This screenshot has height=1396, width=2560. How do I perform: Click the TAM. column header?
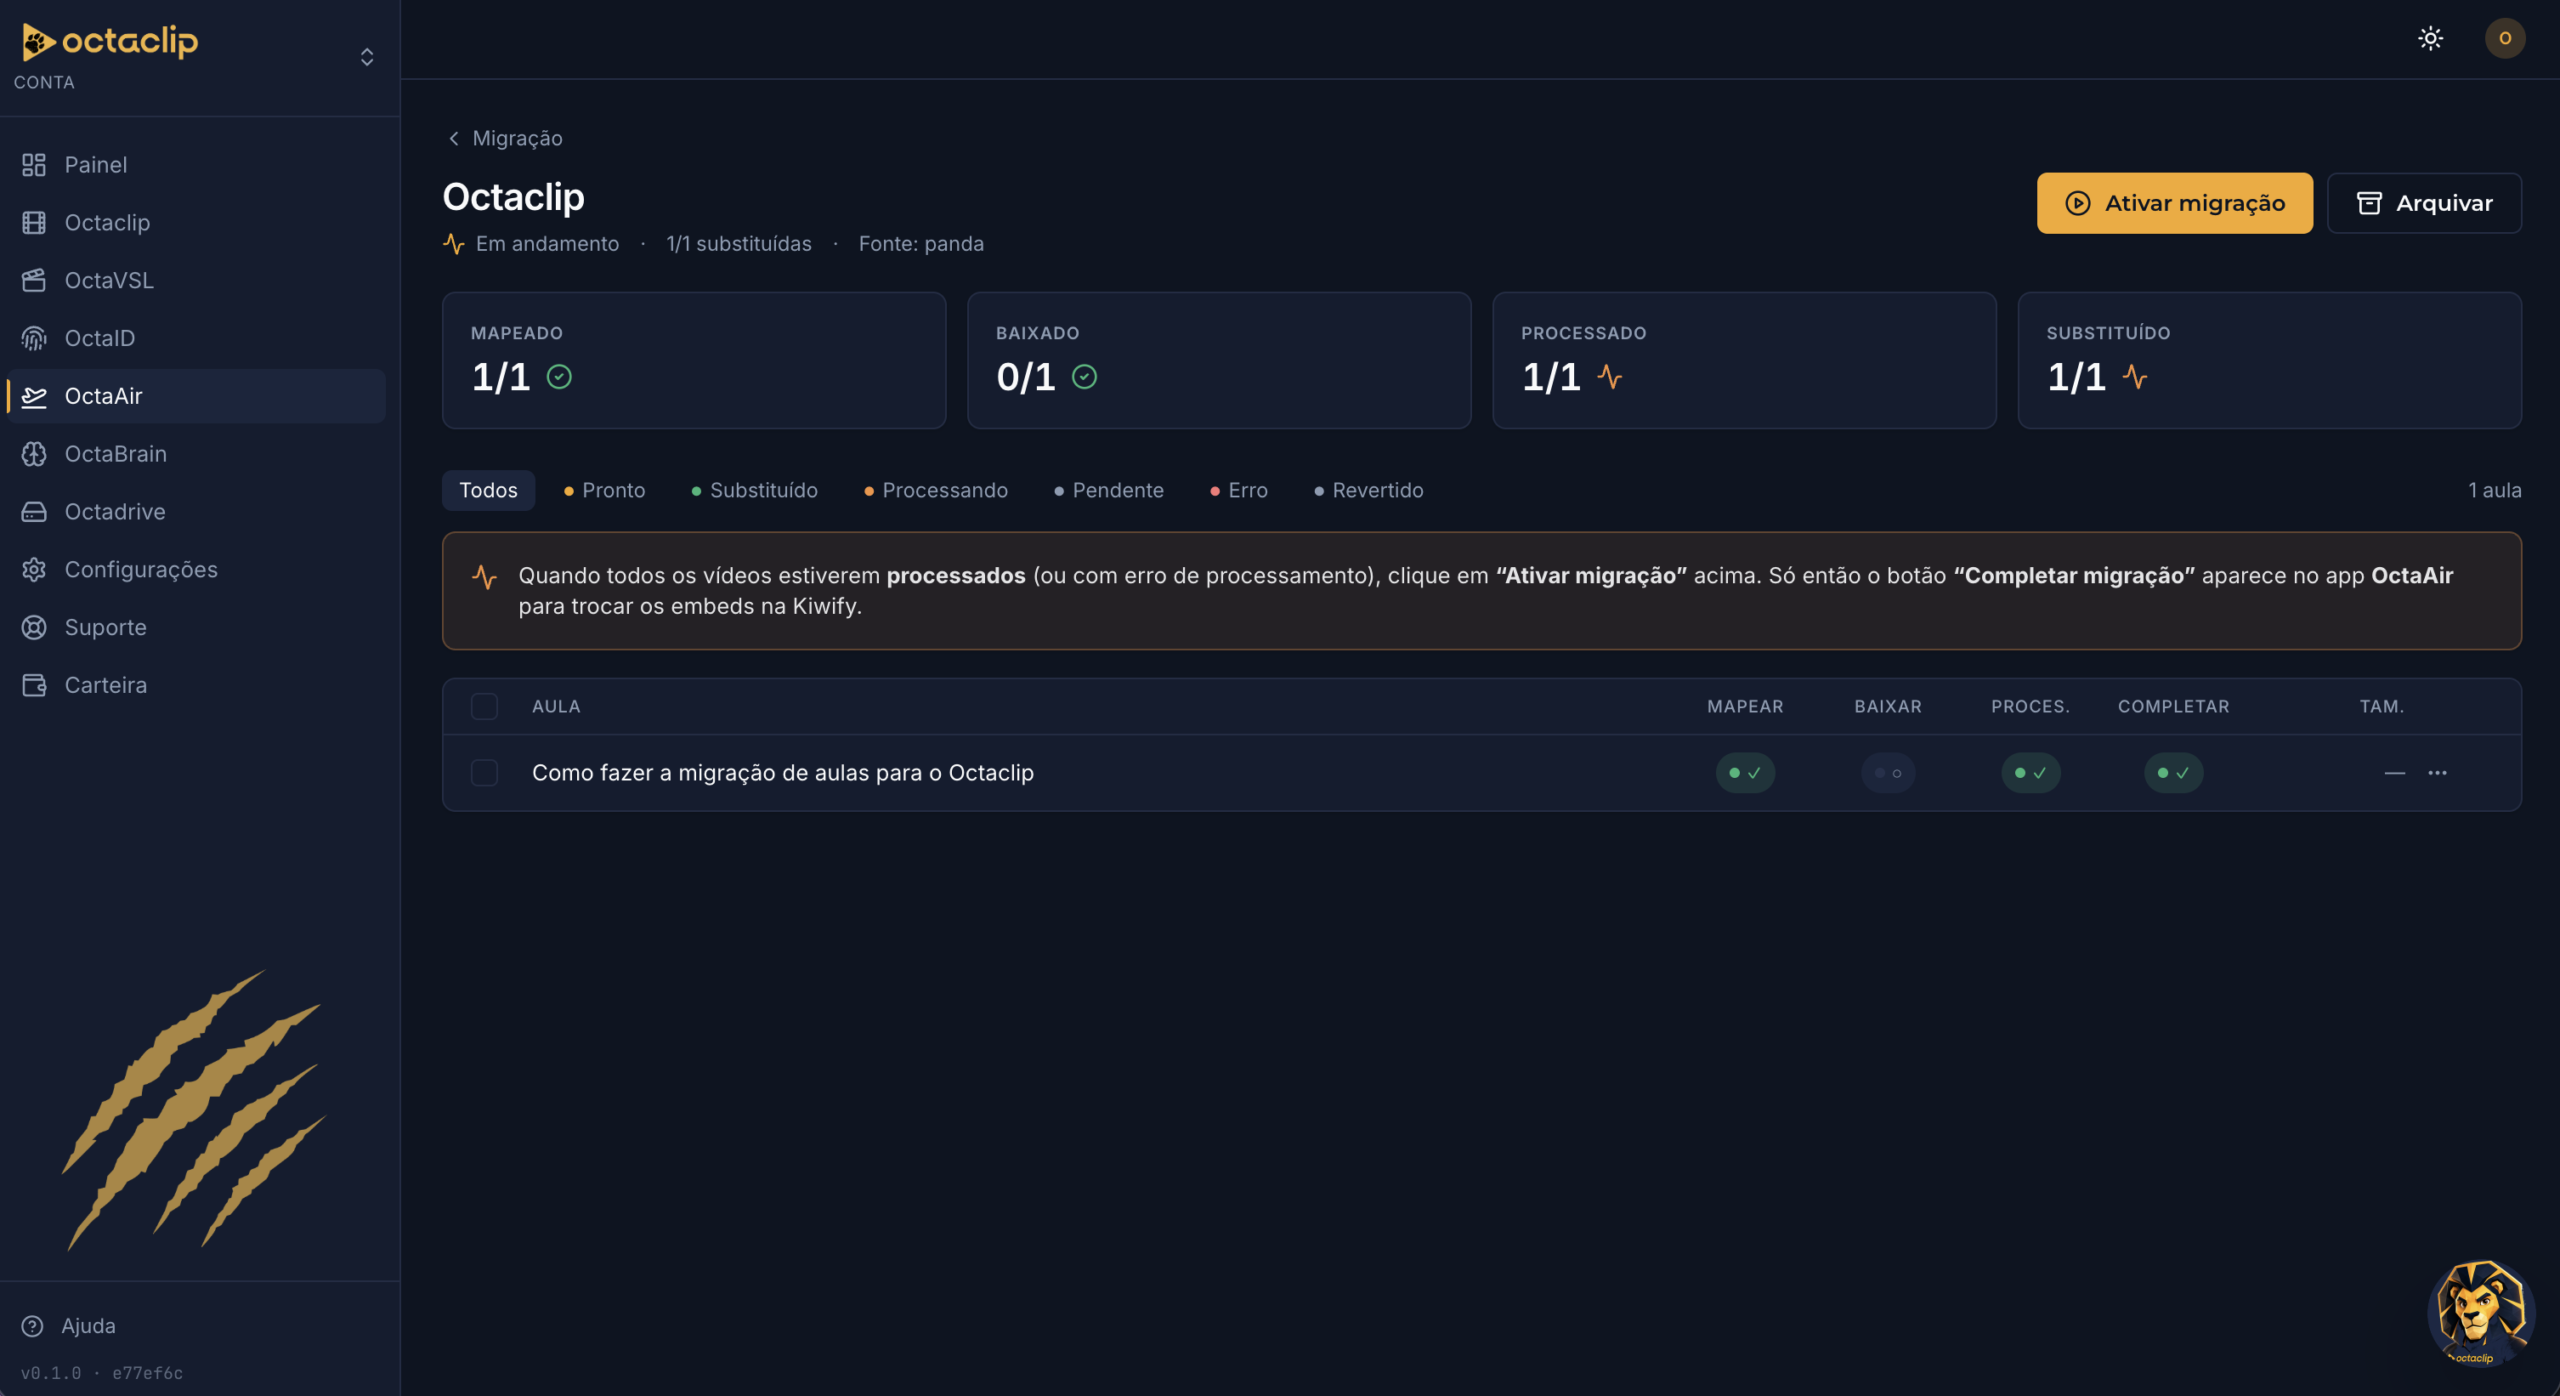pyautogui.click(x=2382, y=707)
